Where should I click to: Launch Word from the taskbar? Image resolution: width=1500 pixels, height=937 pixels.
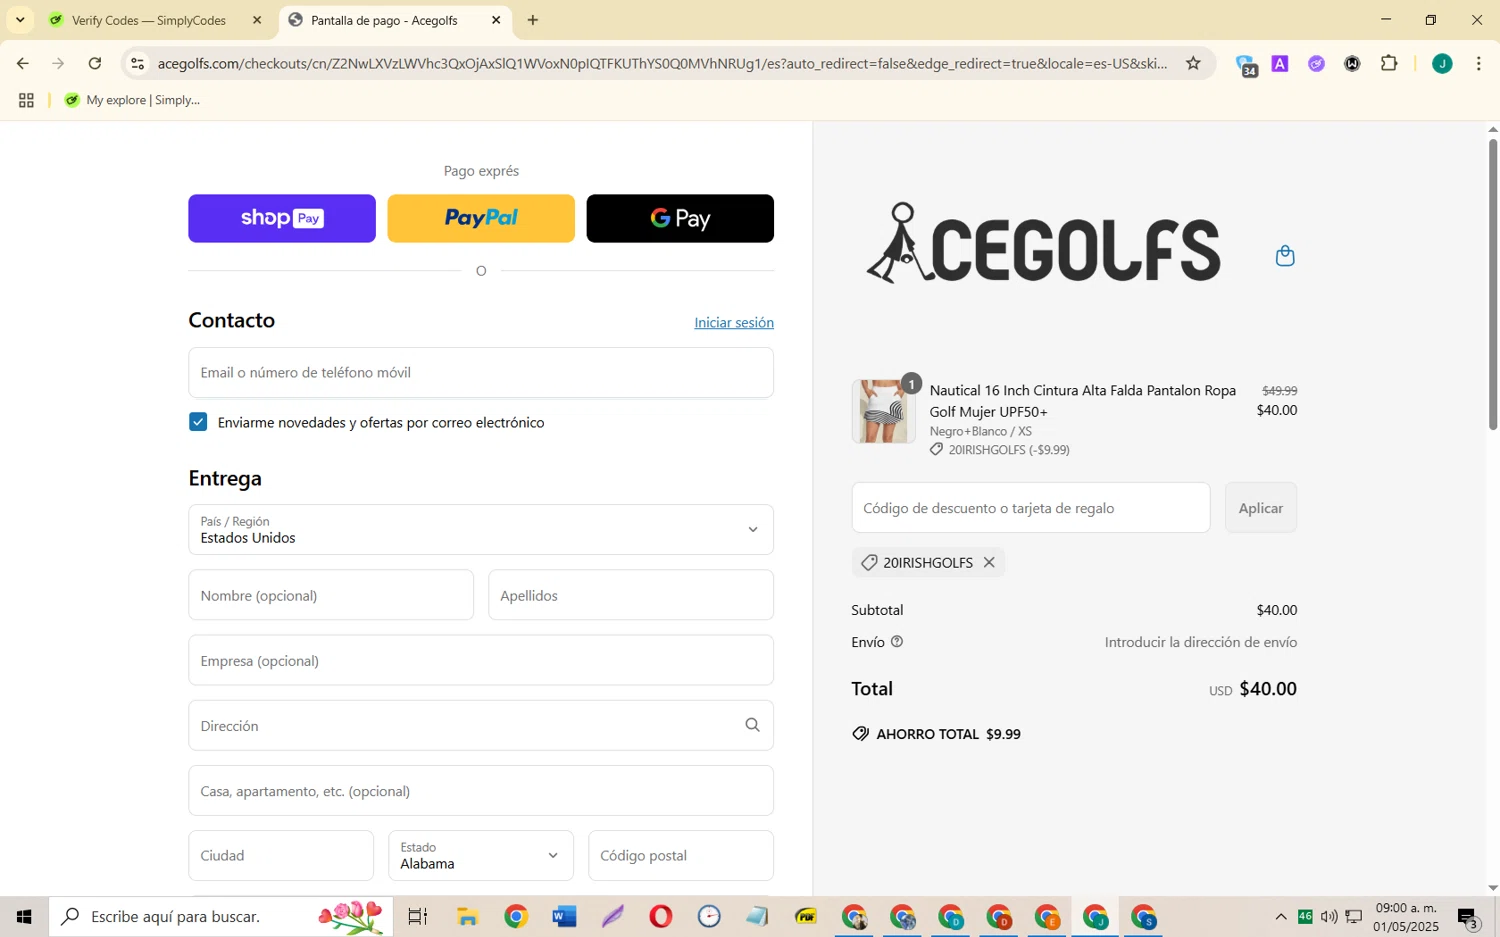[x=564, y=916]
